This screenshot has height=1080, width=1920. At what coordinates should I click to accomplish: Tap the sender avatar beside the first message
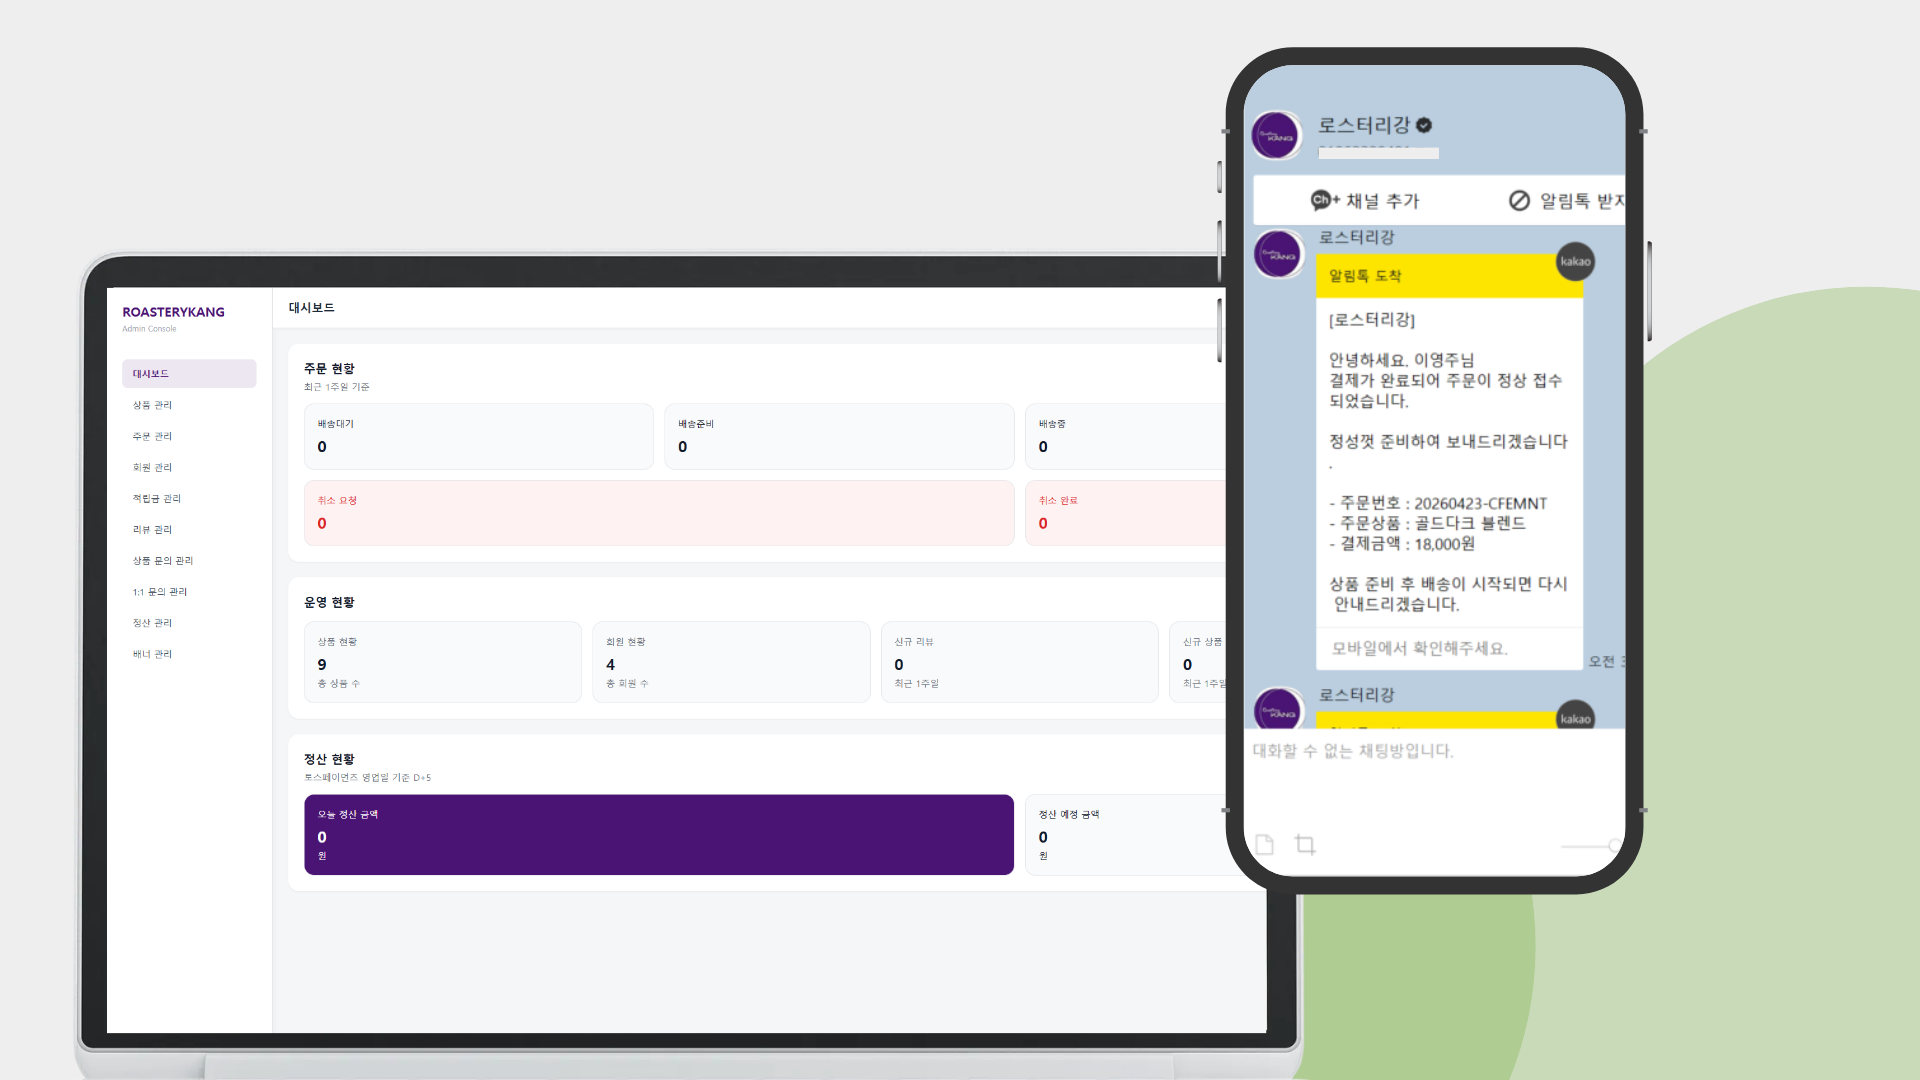point(1279,254)
